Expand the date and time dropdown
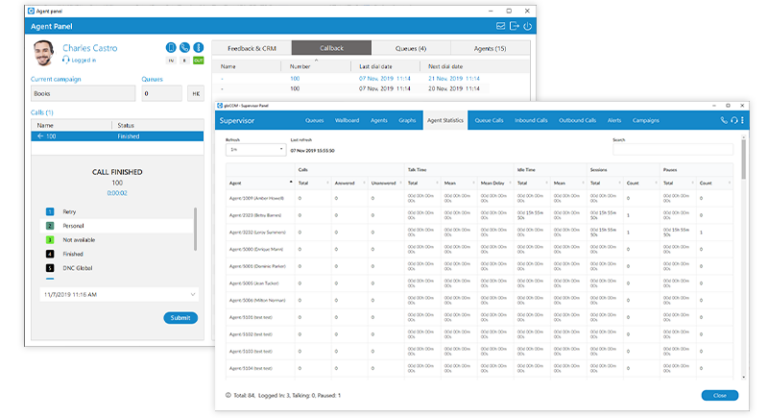Viewport: 768px width, 418px height. click(191, 295)
